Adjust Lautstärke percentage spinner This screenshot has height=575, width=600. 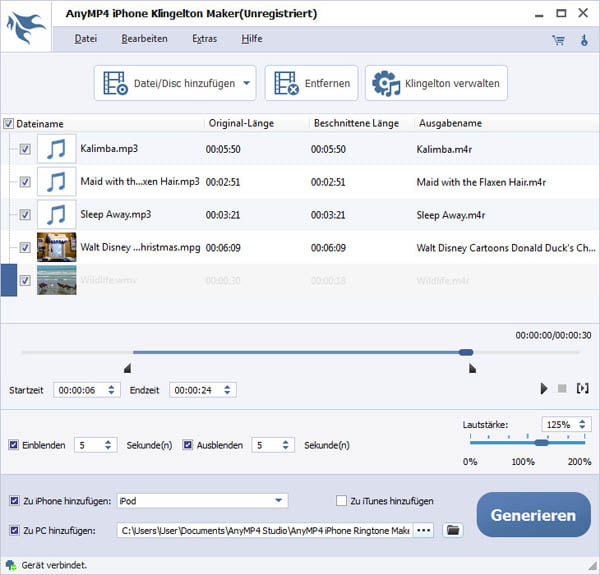pos(582,424)
